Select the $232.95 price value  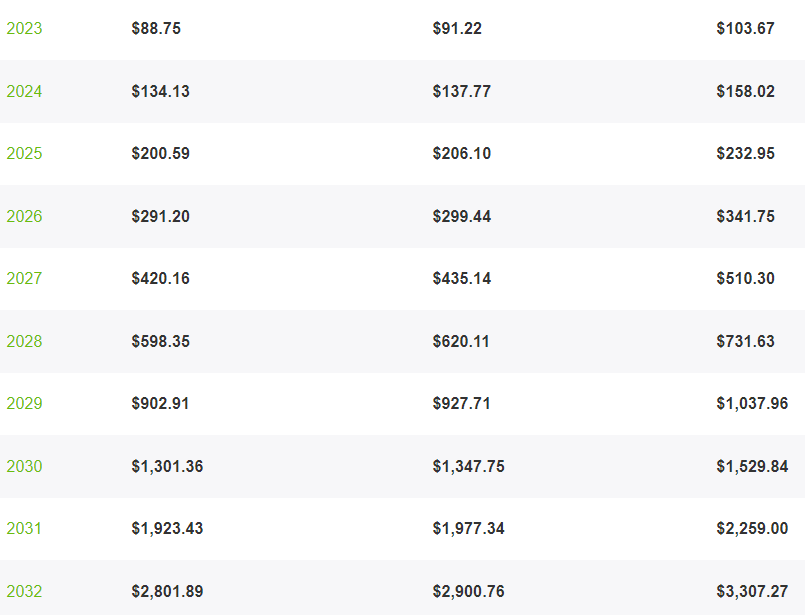745,153
